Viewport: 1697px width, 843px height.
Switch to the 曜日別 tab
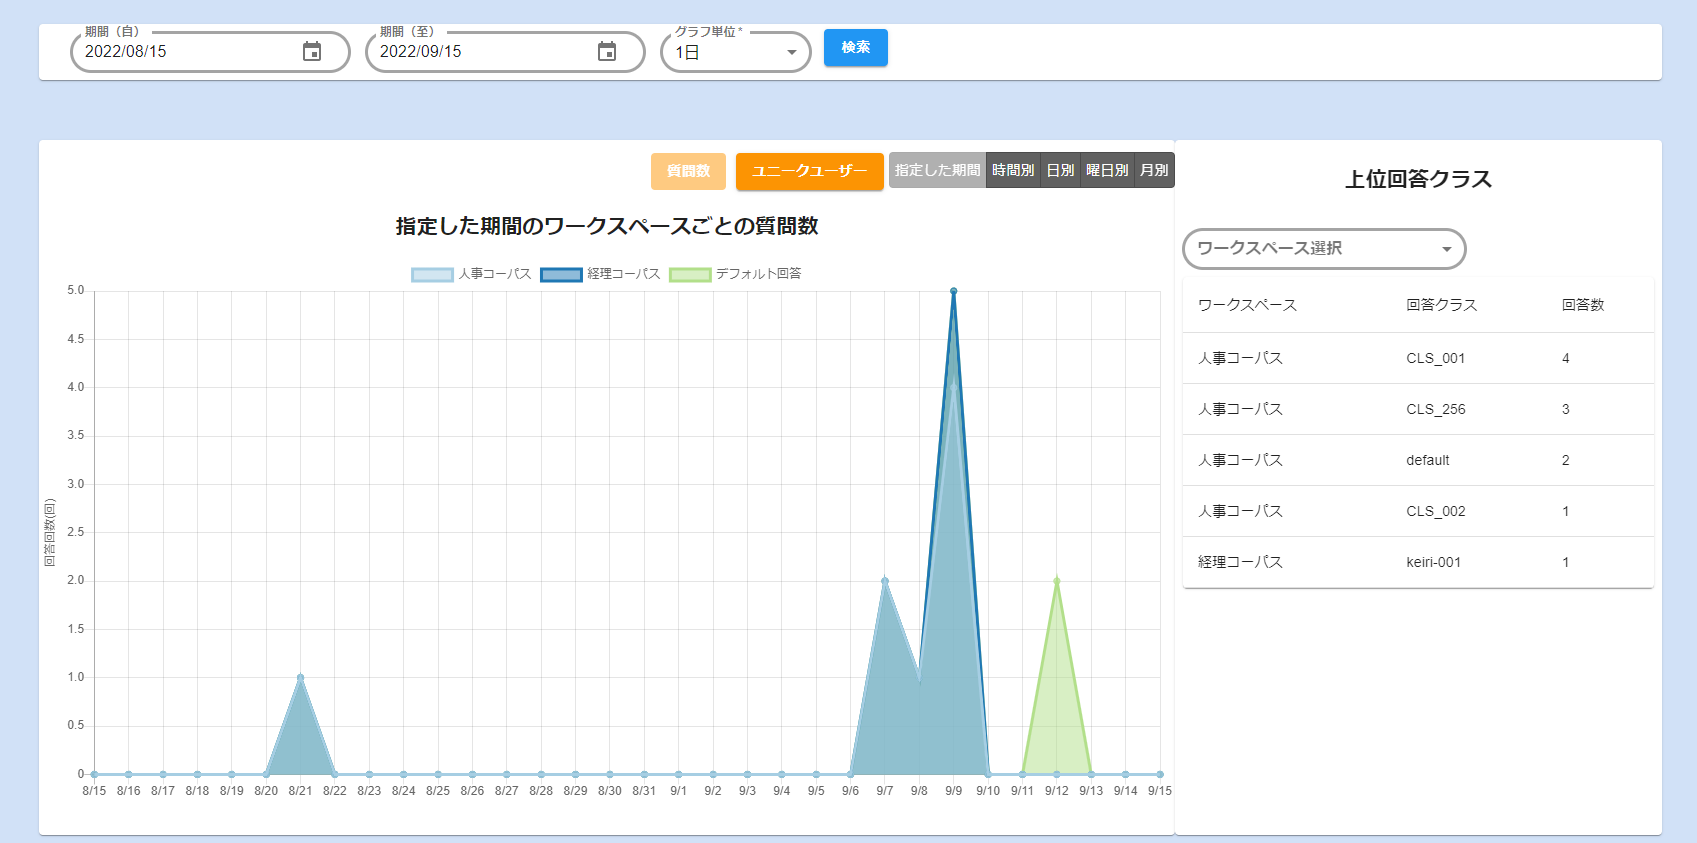[x=1107, y=171]
